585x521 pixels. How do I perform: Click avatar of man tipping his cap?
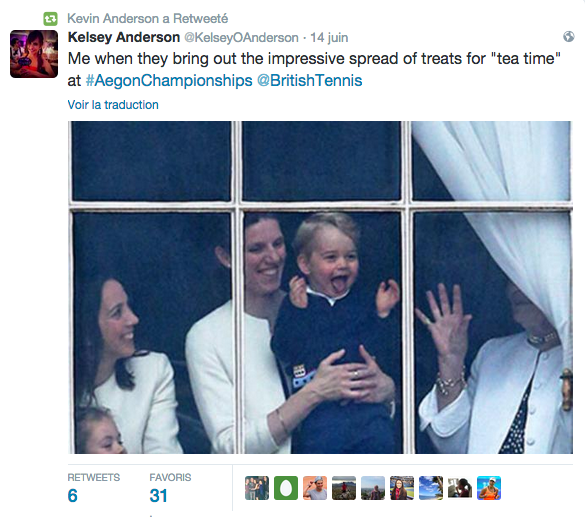(315, 488)
